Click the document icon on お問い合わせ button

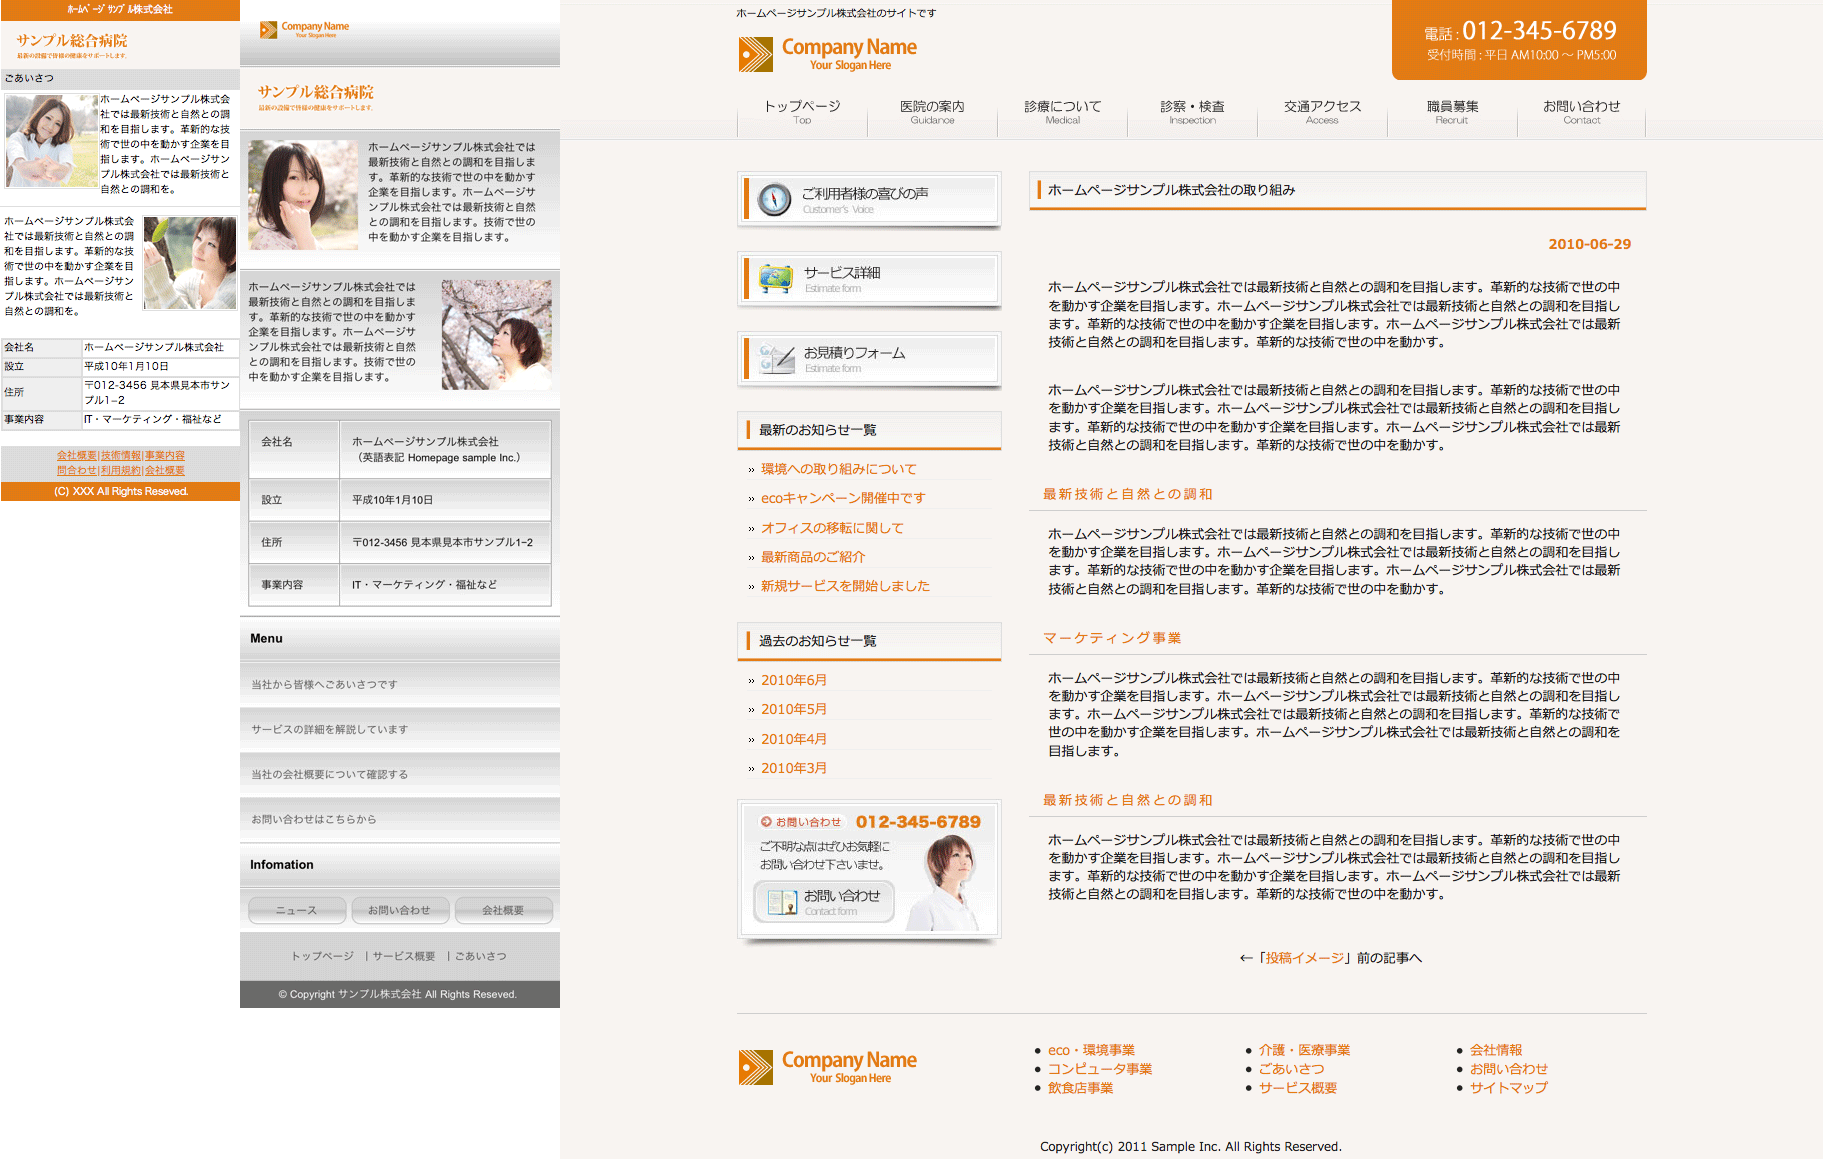[781, 902]
